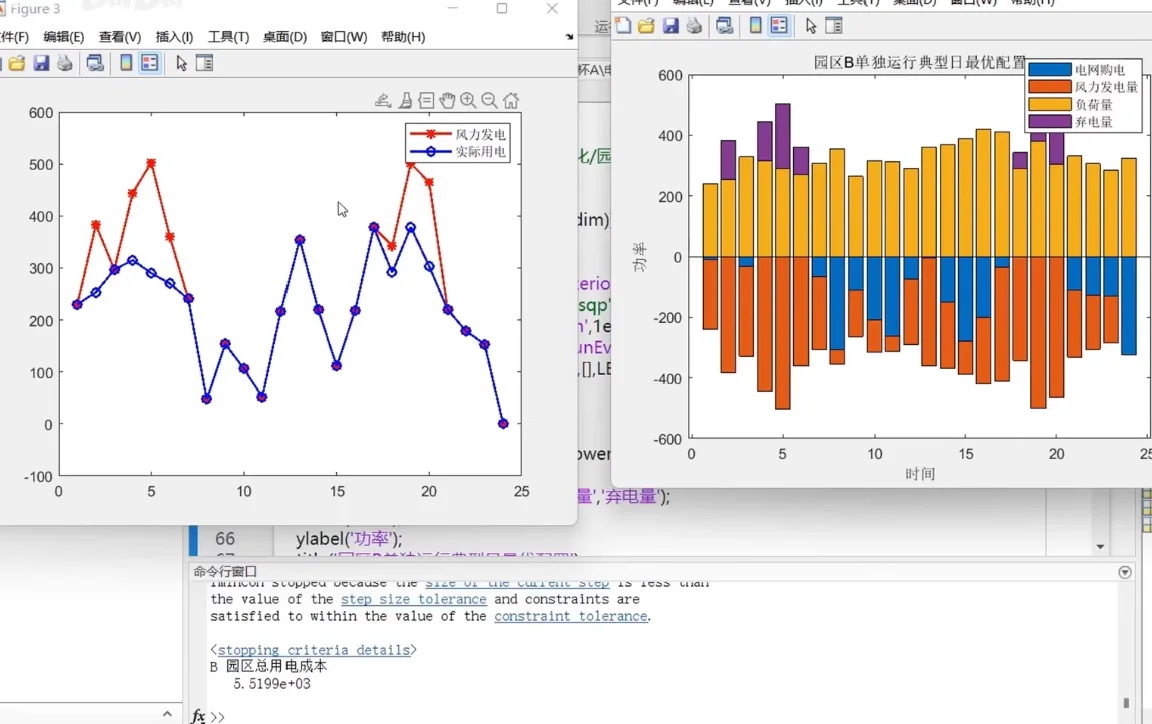Open 插入(I) menu in Figure 3
This screenshot has width=1152, height=724.
tap(174, 37)
